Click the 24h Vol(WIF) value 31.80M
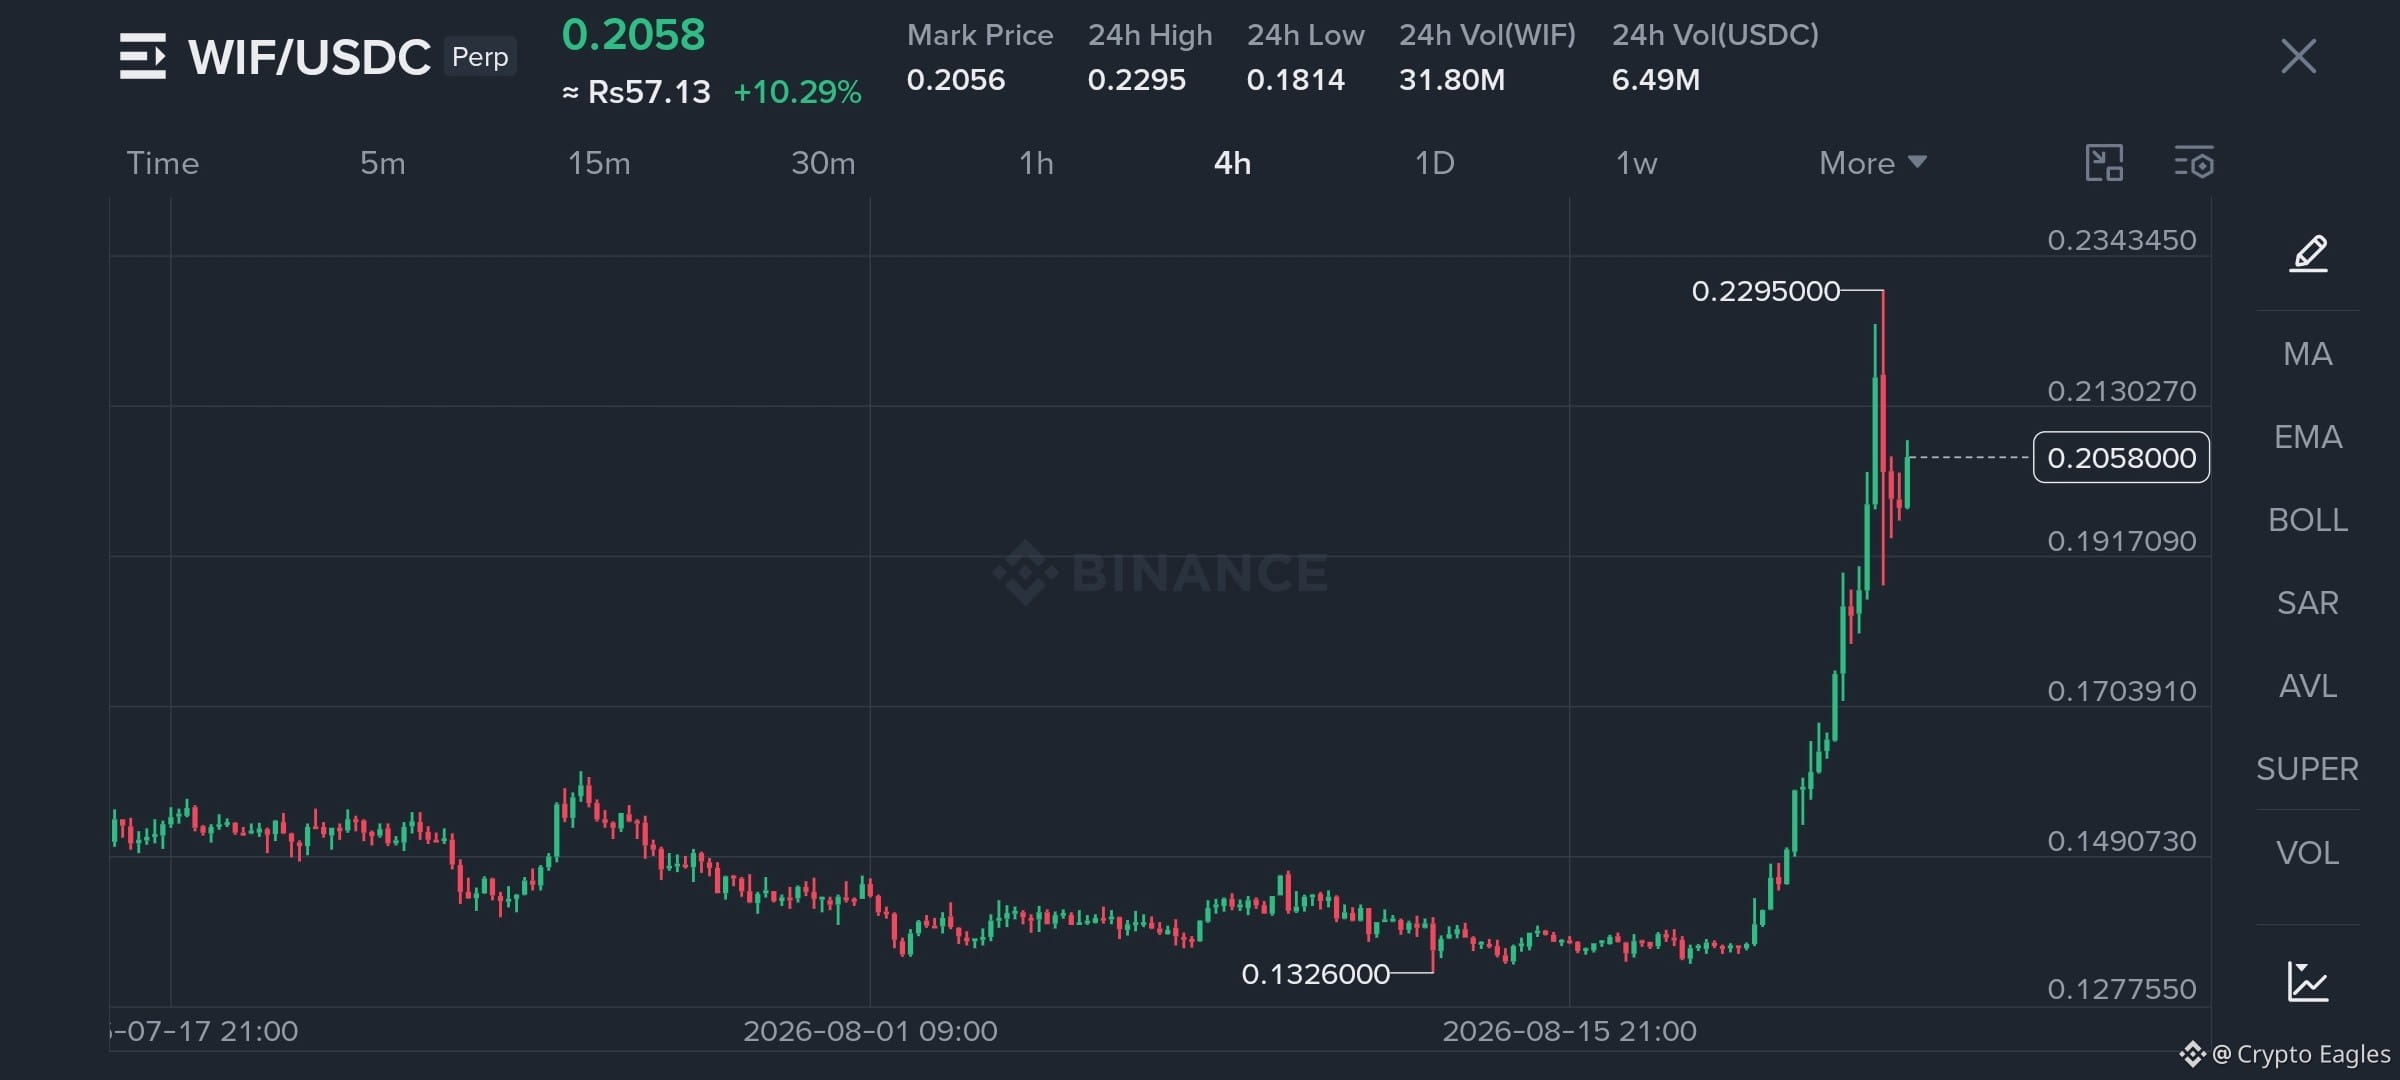The image size is (2400, 1080). (x=1451, y=80)
